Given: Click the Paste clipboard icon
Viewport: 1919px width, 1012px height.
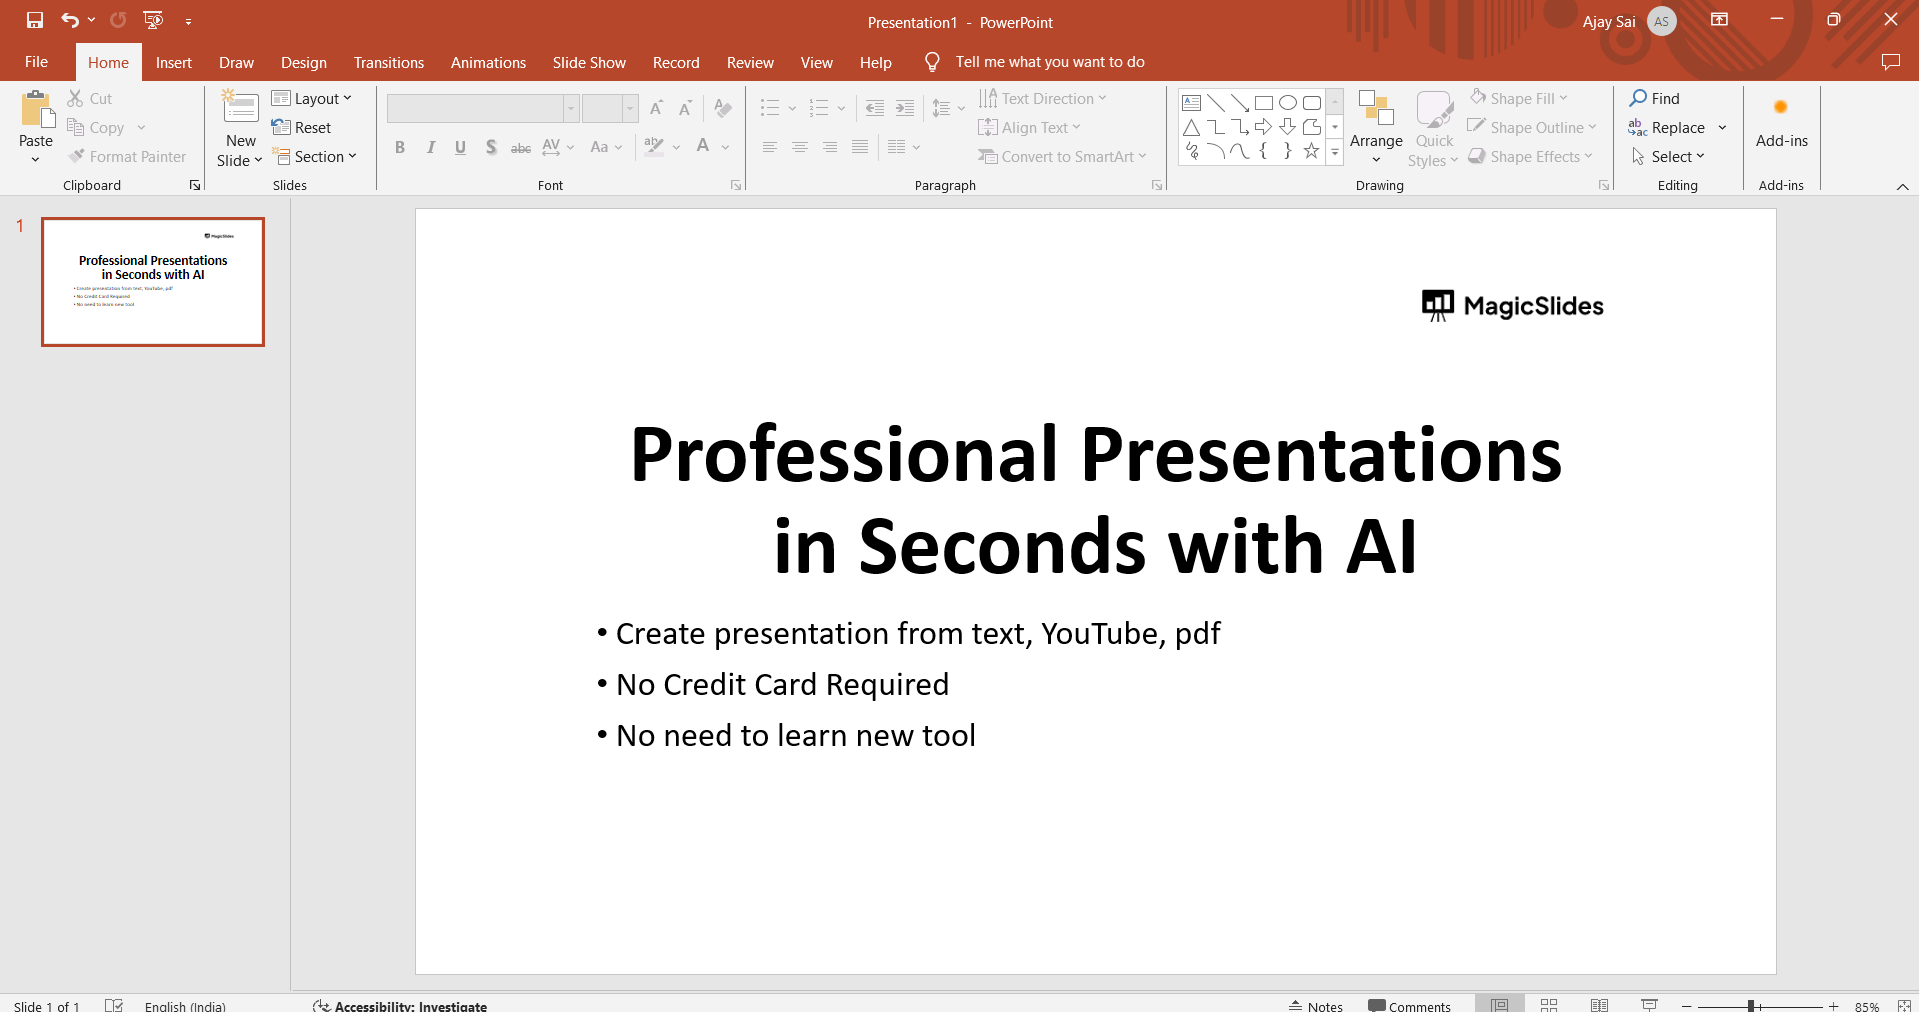Looking at the screenshot, I should coord(36,110).
